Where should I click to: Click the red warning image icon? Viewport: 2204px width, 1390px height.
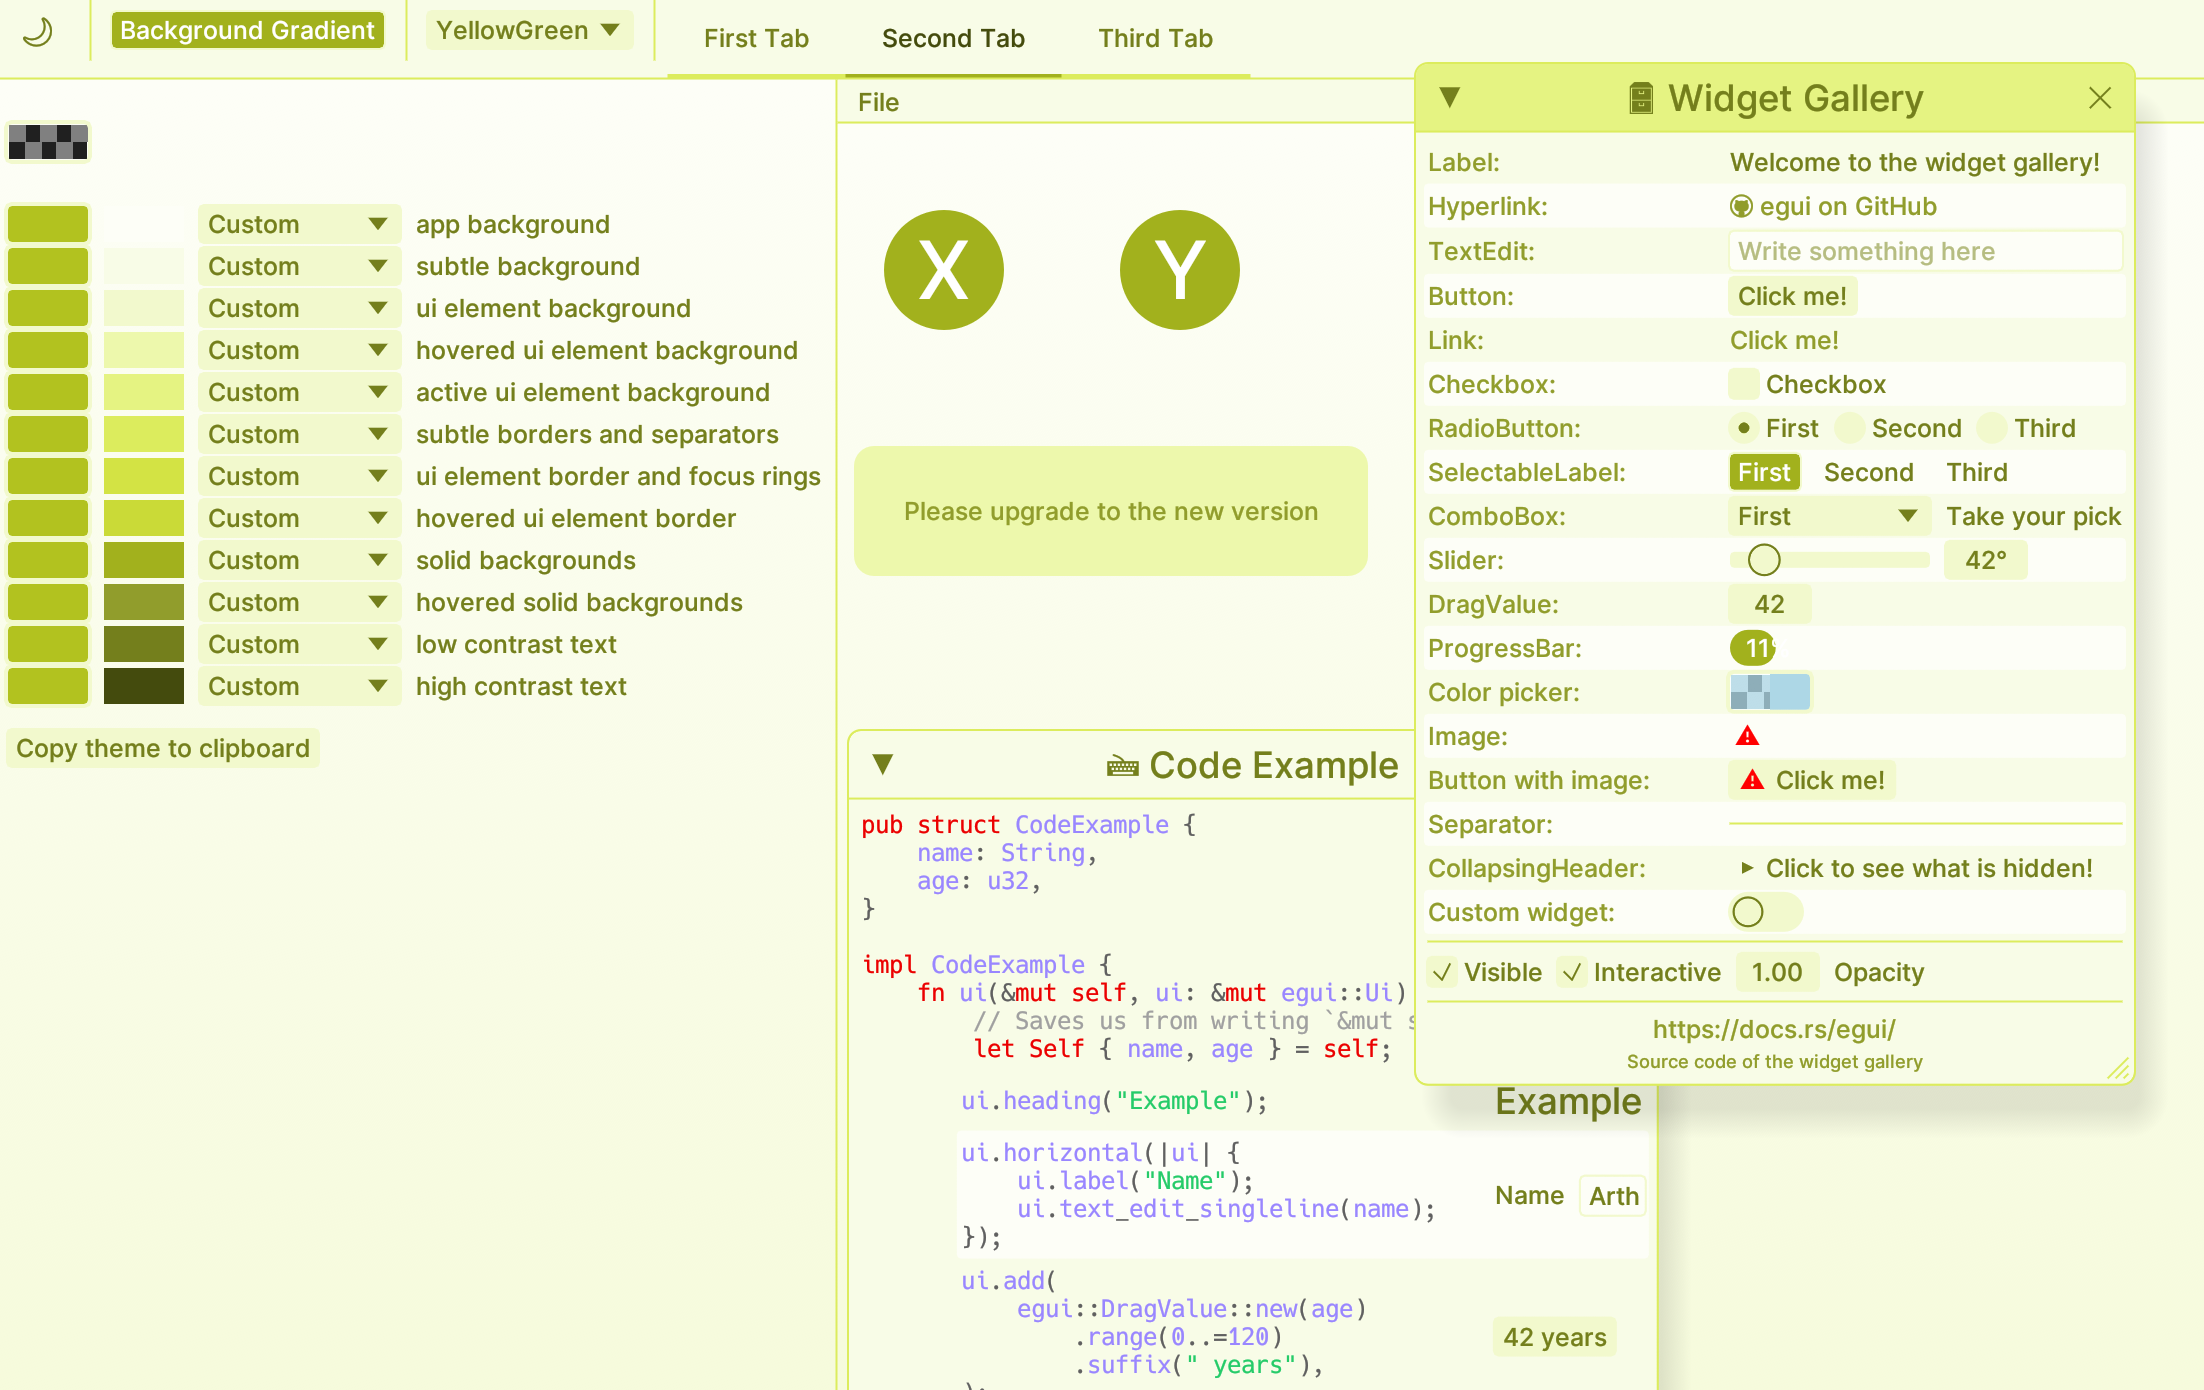[x=1747, y=737]
